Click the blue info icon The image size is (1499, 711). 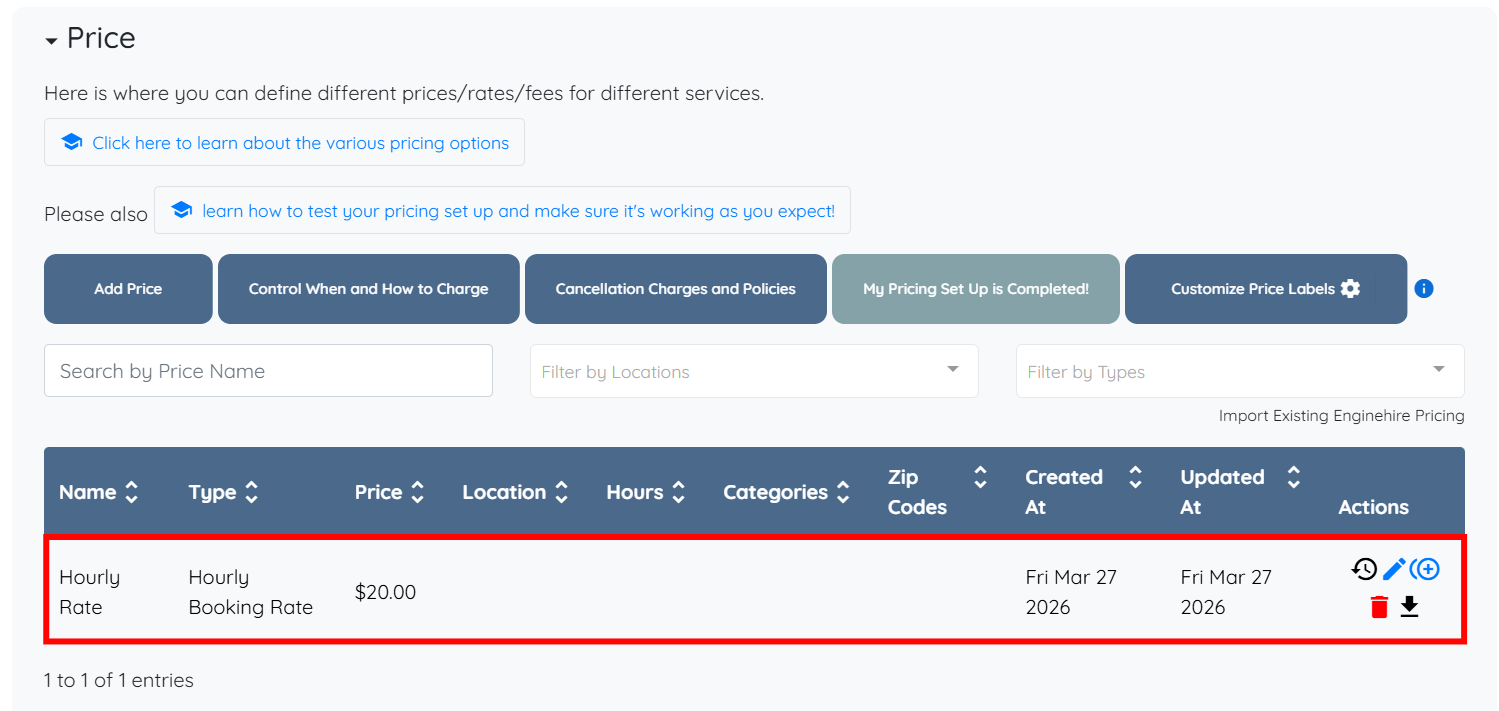pos(1424,288)
